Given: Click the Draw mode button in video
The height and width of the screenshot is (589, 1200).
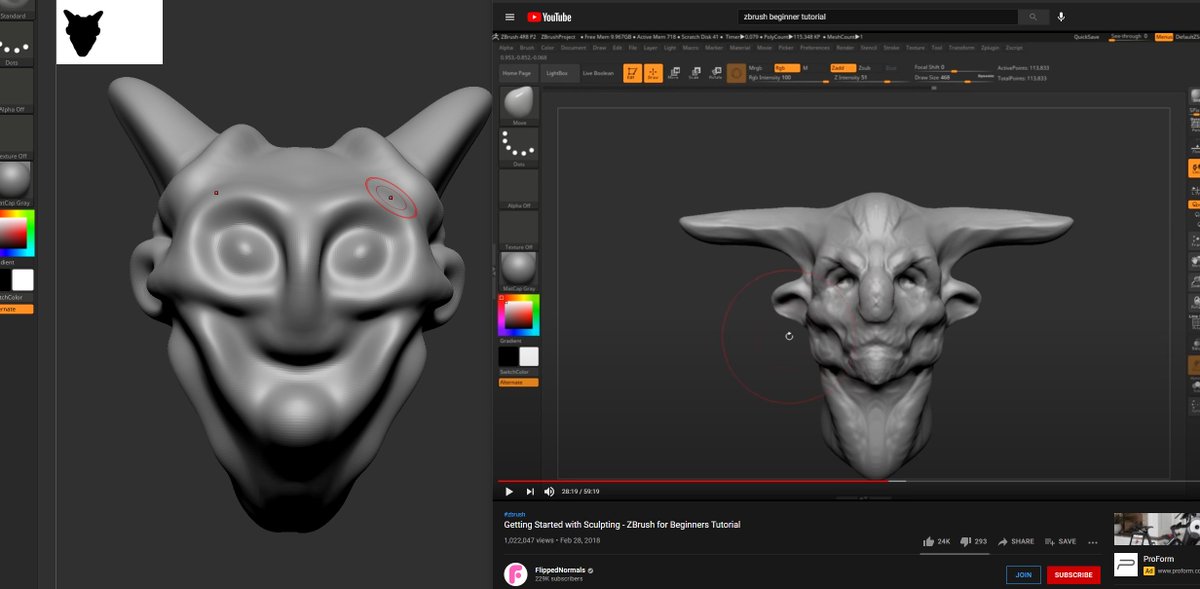Looking at the screenshot, I should (652, 73).
